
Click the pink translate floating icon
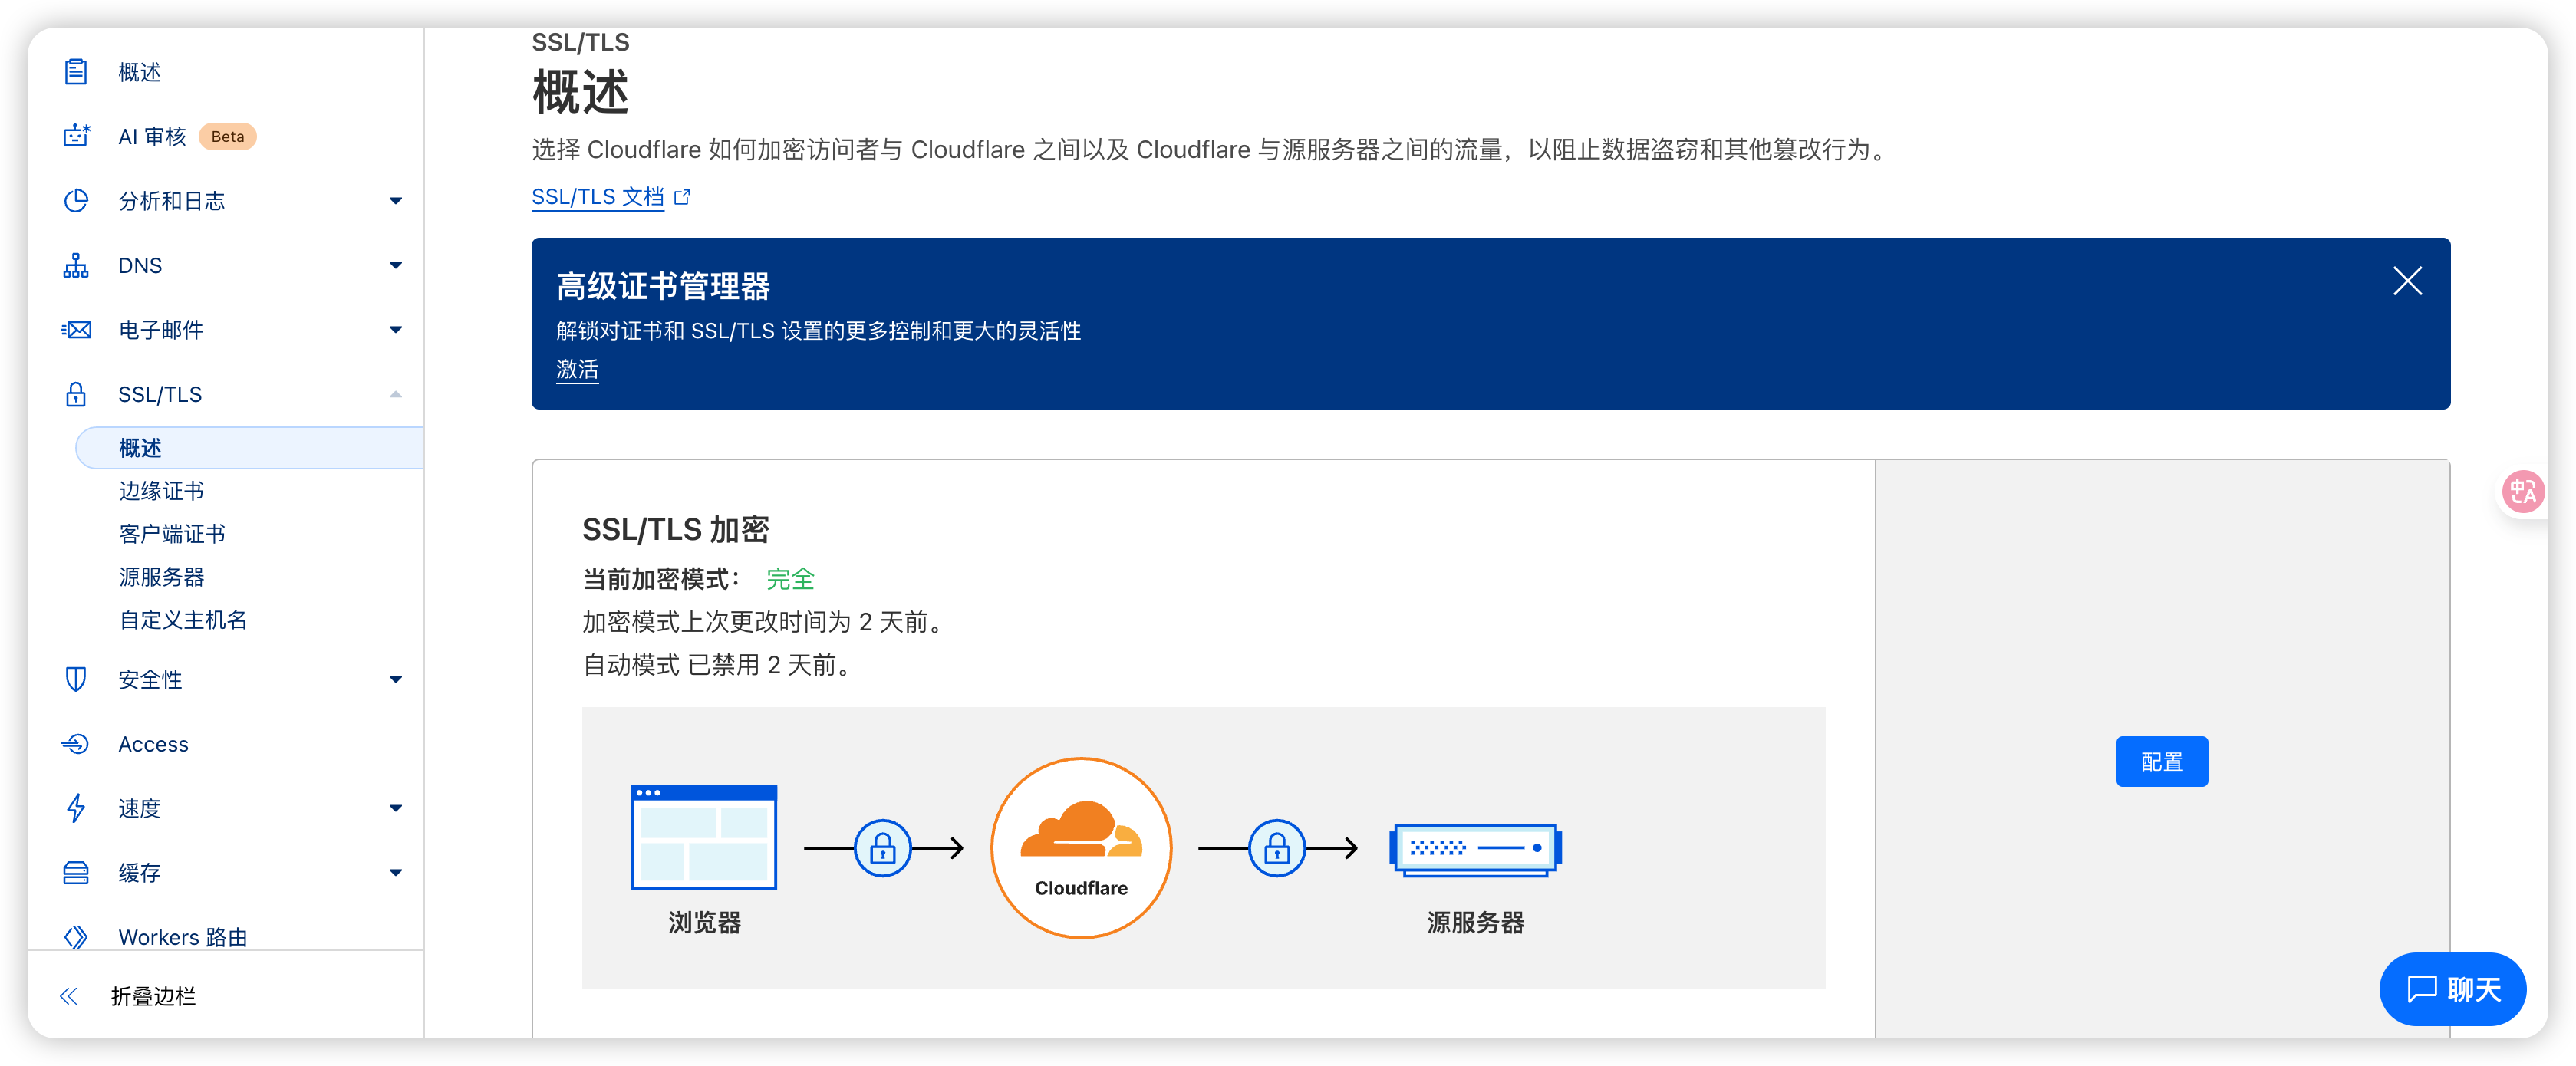click(x=2522, y=491)
